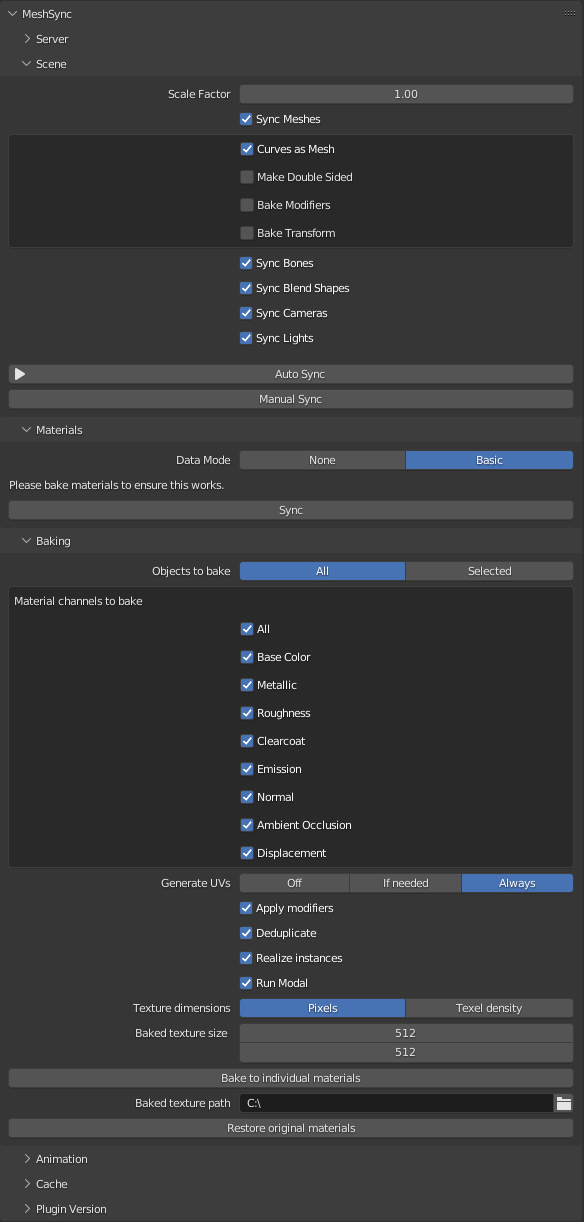
Task: Click the 'Material channels to bake' label
Action: point(78,601)
